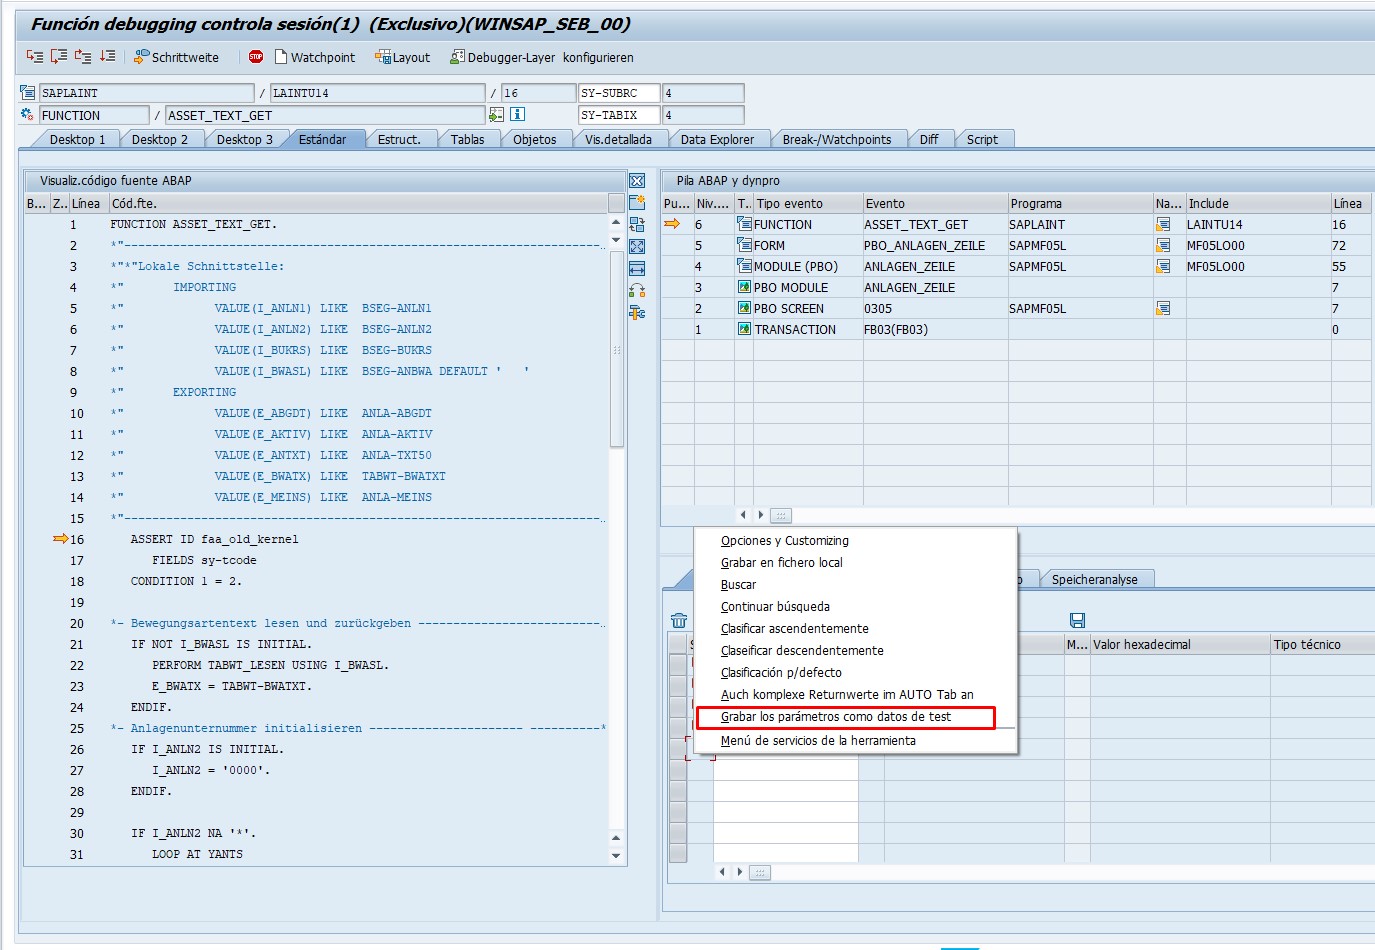Select Menú de servicios de la herramienta
This screenshot has height=950, width=1375.
click(819, 741)
